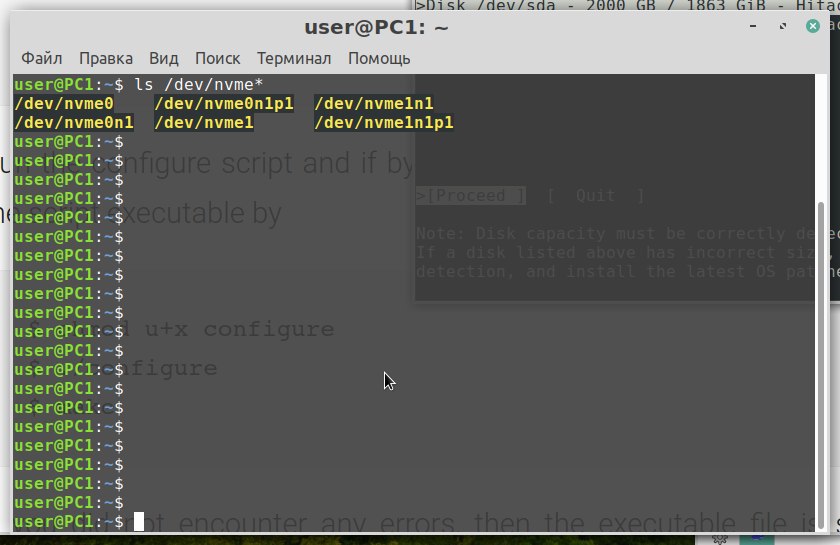Viewport: 840px width, 545px height.
Task: Open the Поиск menu
Action: 217,58
